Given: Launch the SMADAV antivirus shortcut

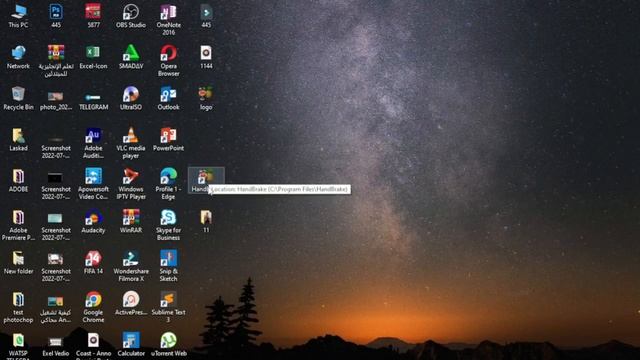Looking at the screenshot, I should click(x=131, y=57).
